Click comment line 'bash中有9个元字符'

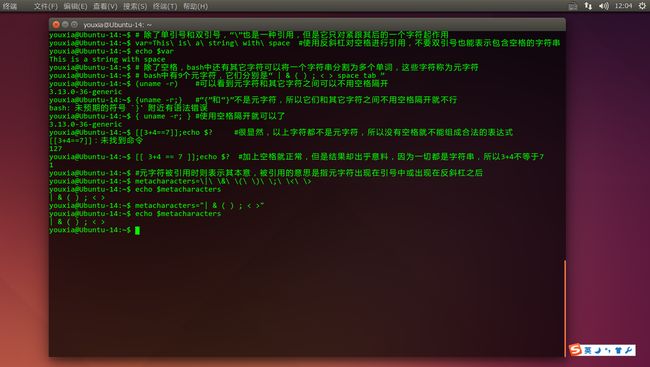point(217,75)
